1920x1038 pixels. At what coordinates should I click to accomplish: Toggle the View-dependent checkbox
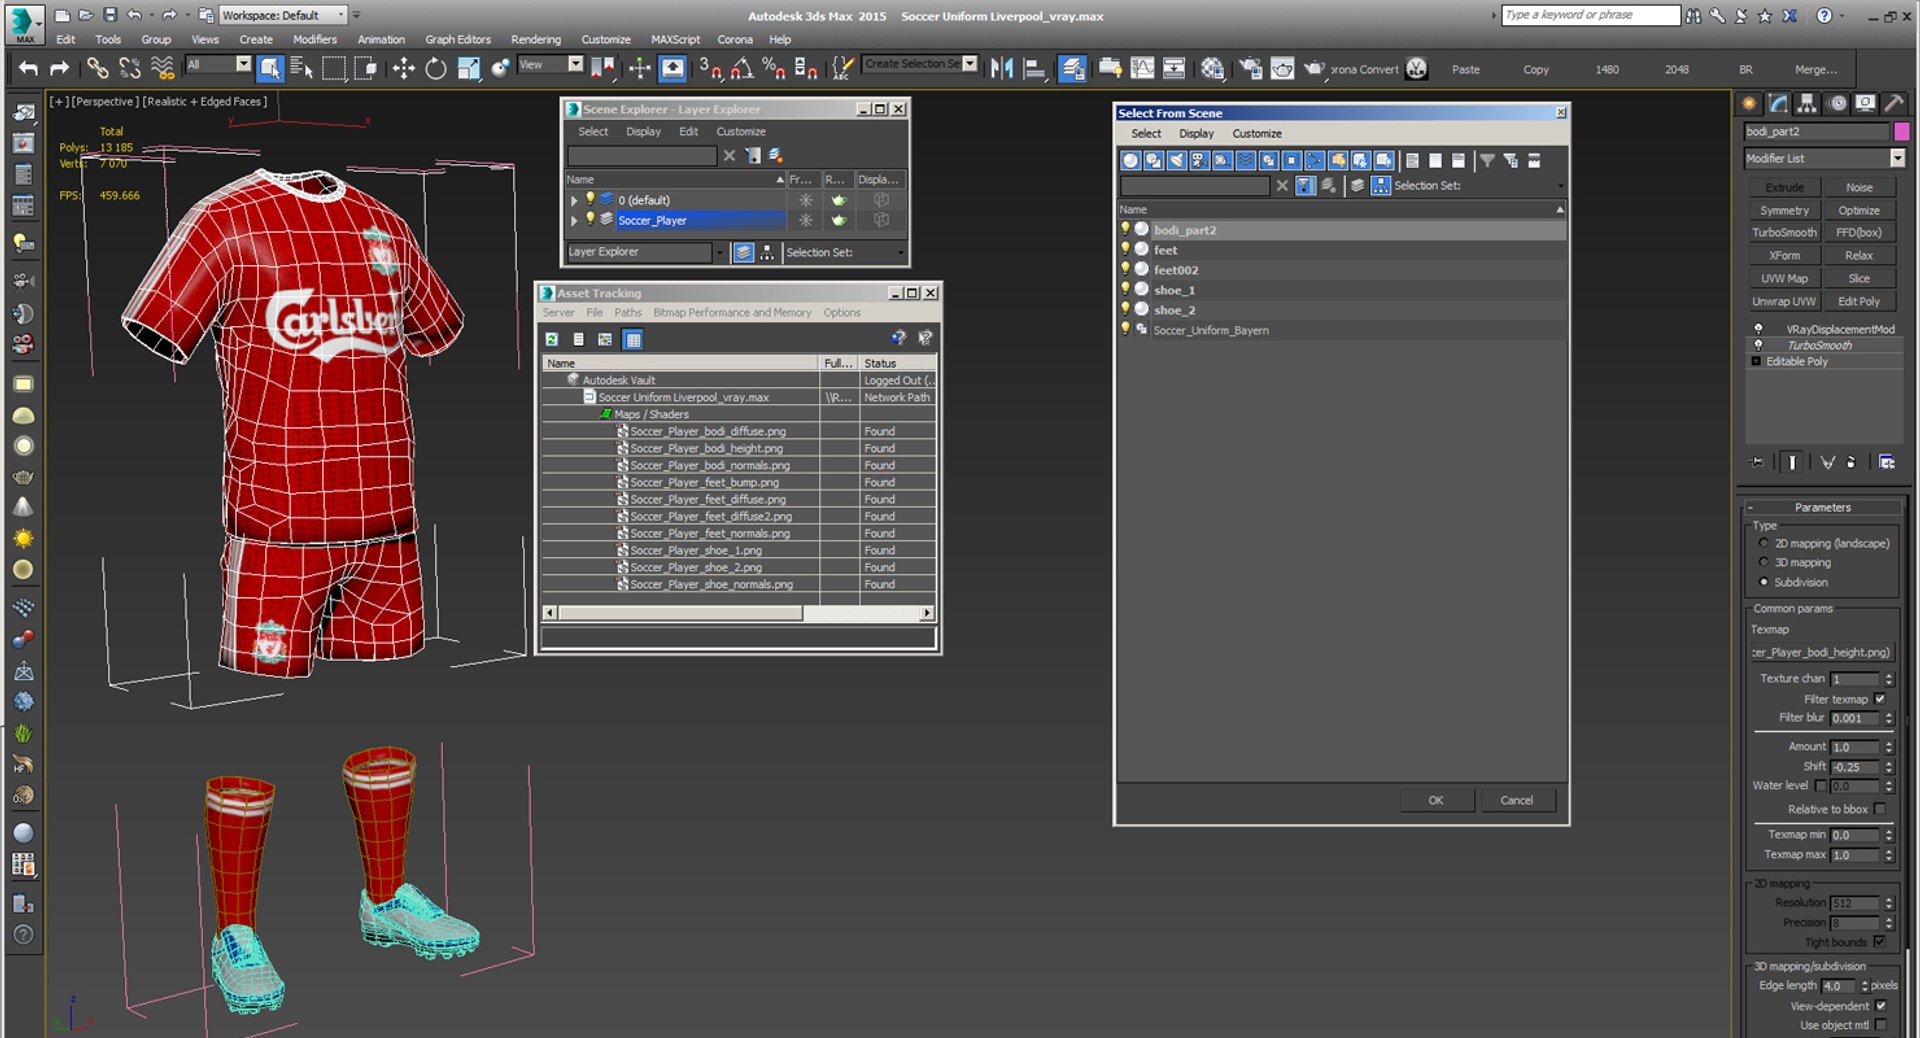coord(1880,1006)
